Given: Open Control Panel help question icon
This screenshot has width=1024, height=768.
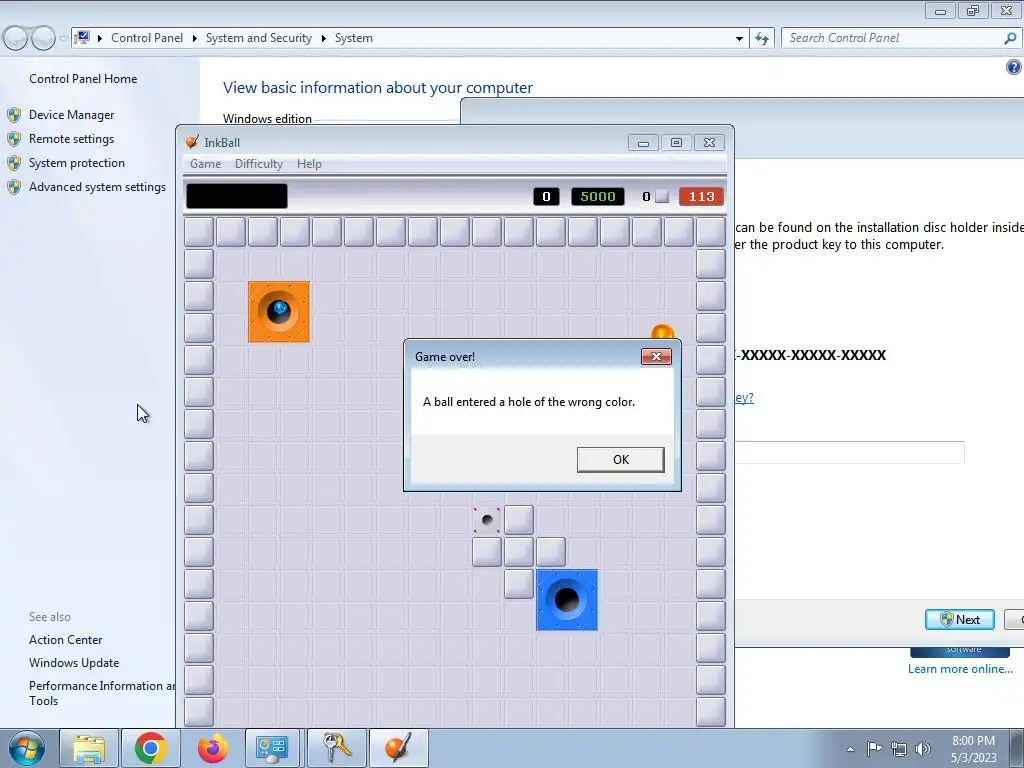Looking at the screenshot, I should [x=1014, y=67].
